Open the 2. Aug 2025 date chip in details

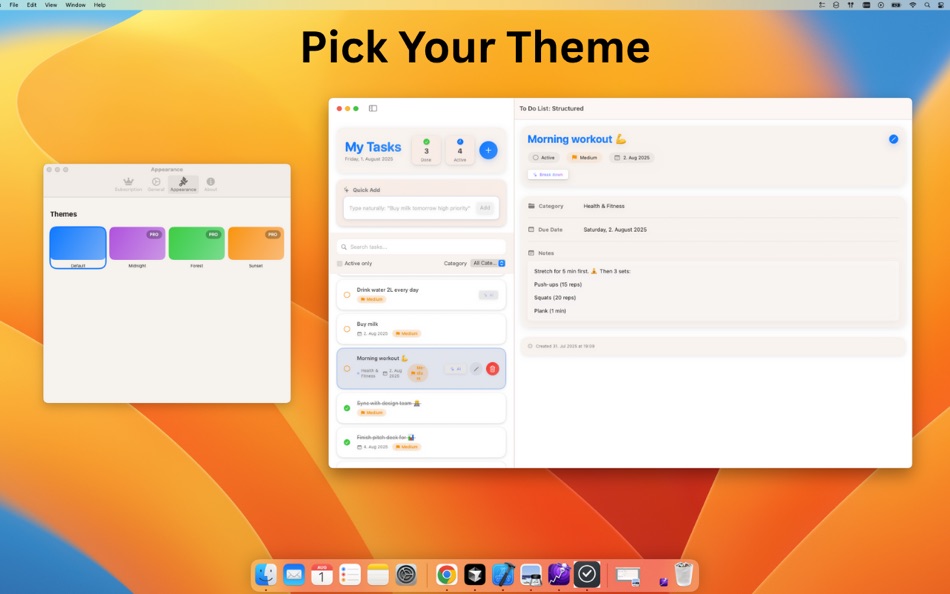point(632,158)
